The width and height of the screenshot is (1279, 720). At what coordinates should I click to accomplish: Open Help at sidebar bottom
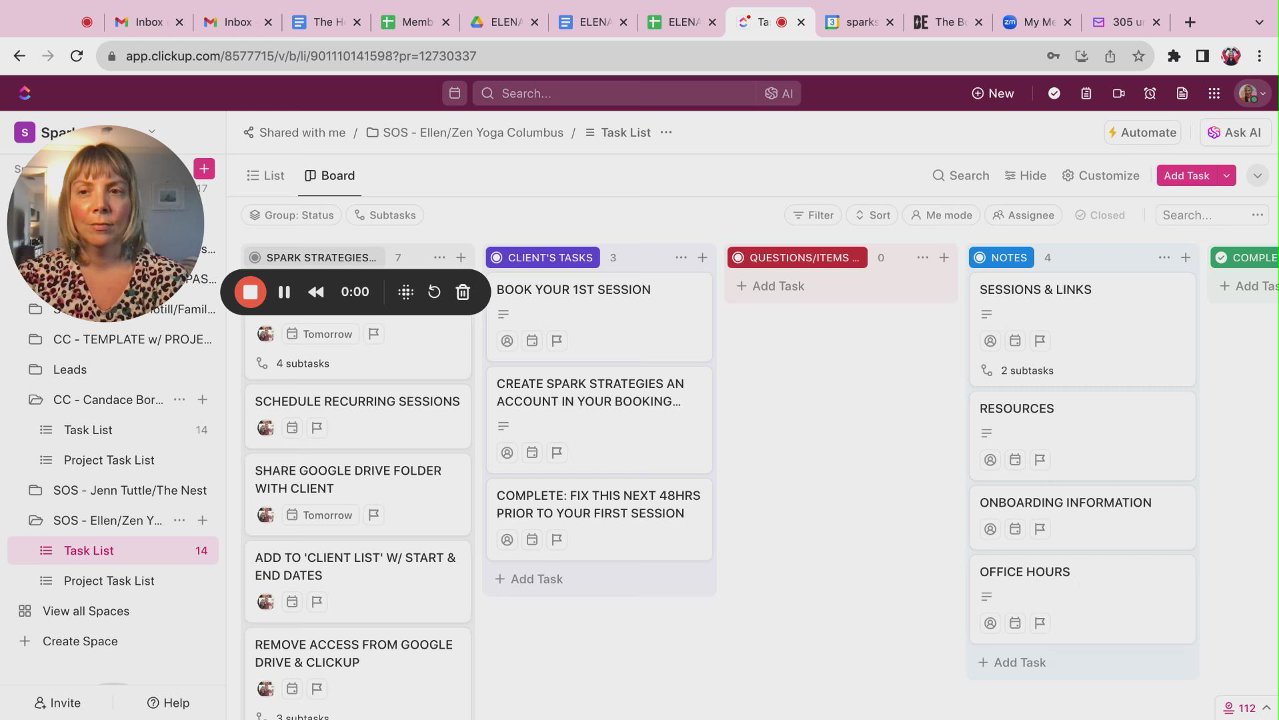pos(168,703)
